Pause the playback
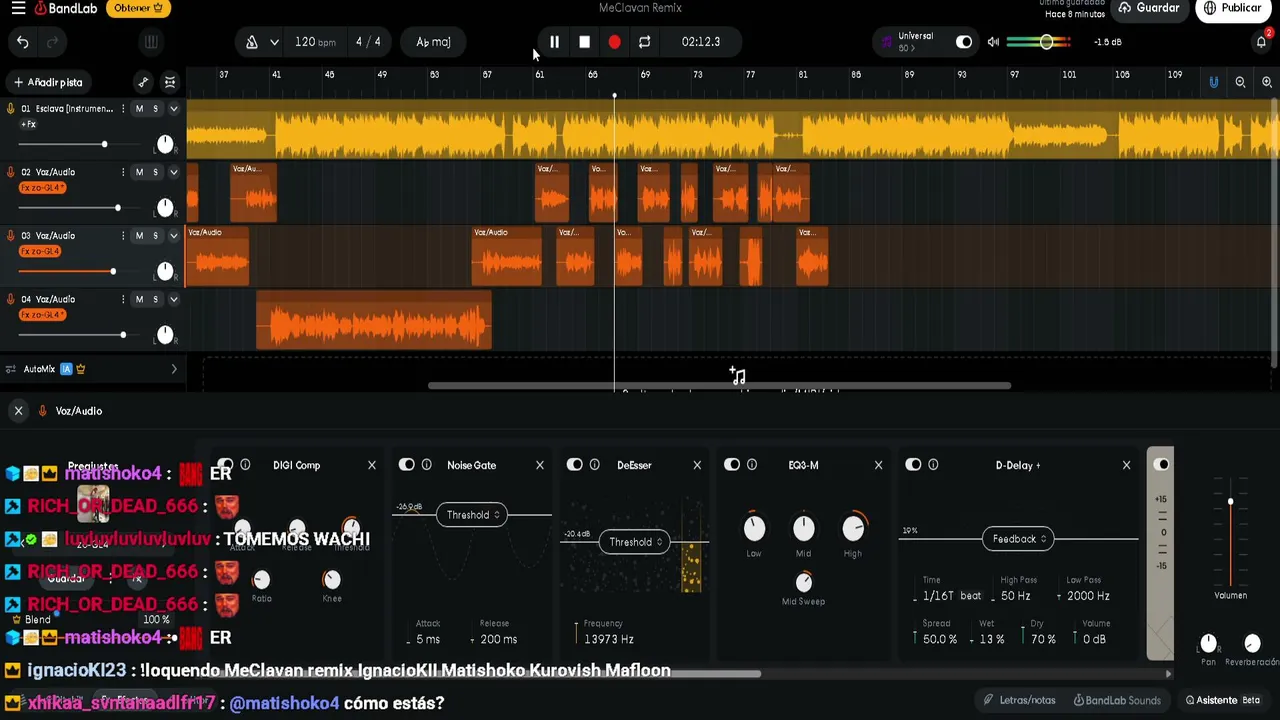The width and height of the screenshot is (1280, 720). (x=554, y=42)
